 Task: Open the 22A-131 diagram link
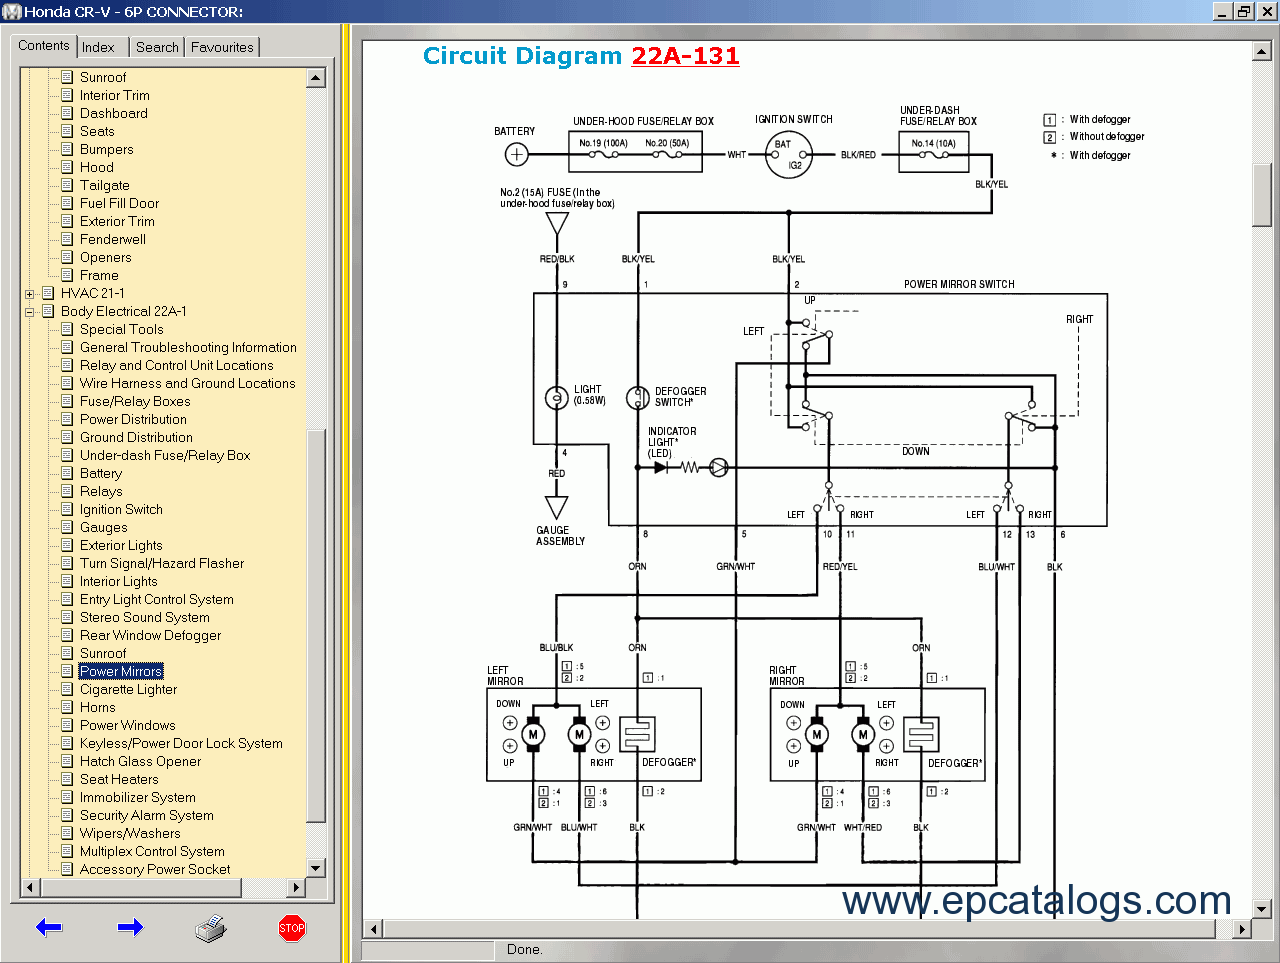tap(685, 56)
